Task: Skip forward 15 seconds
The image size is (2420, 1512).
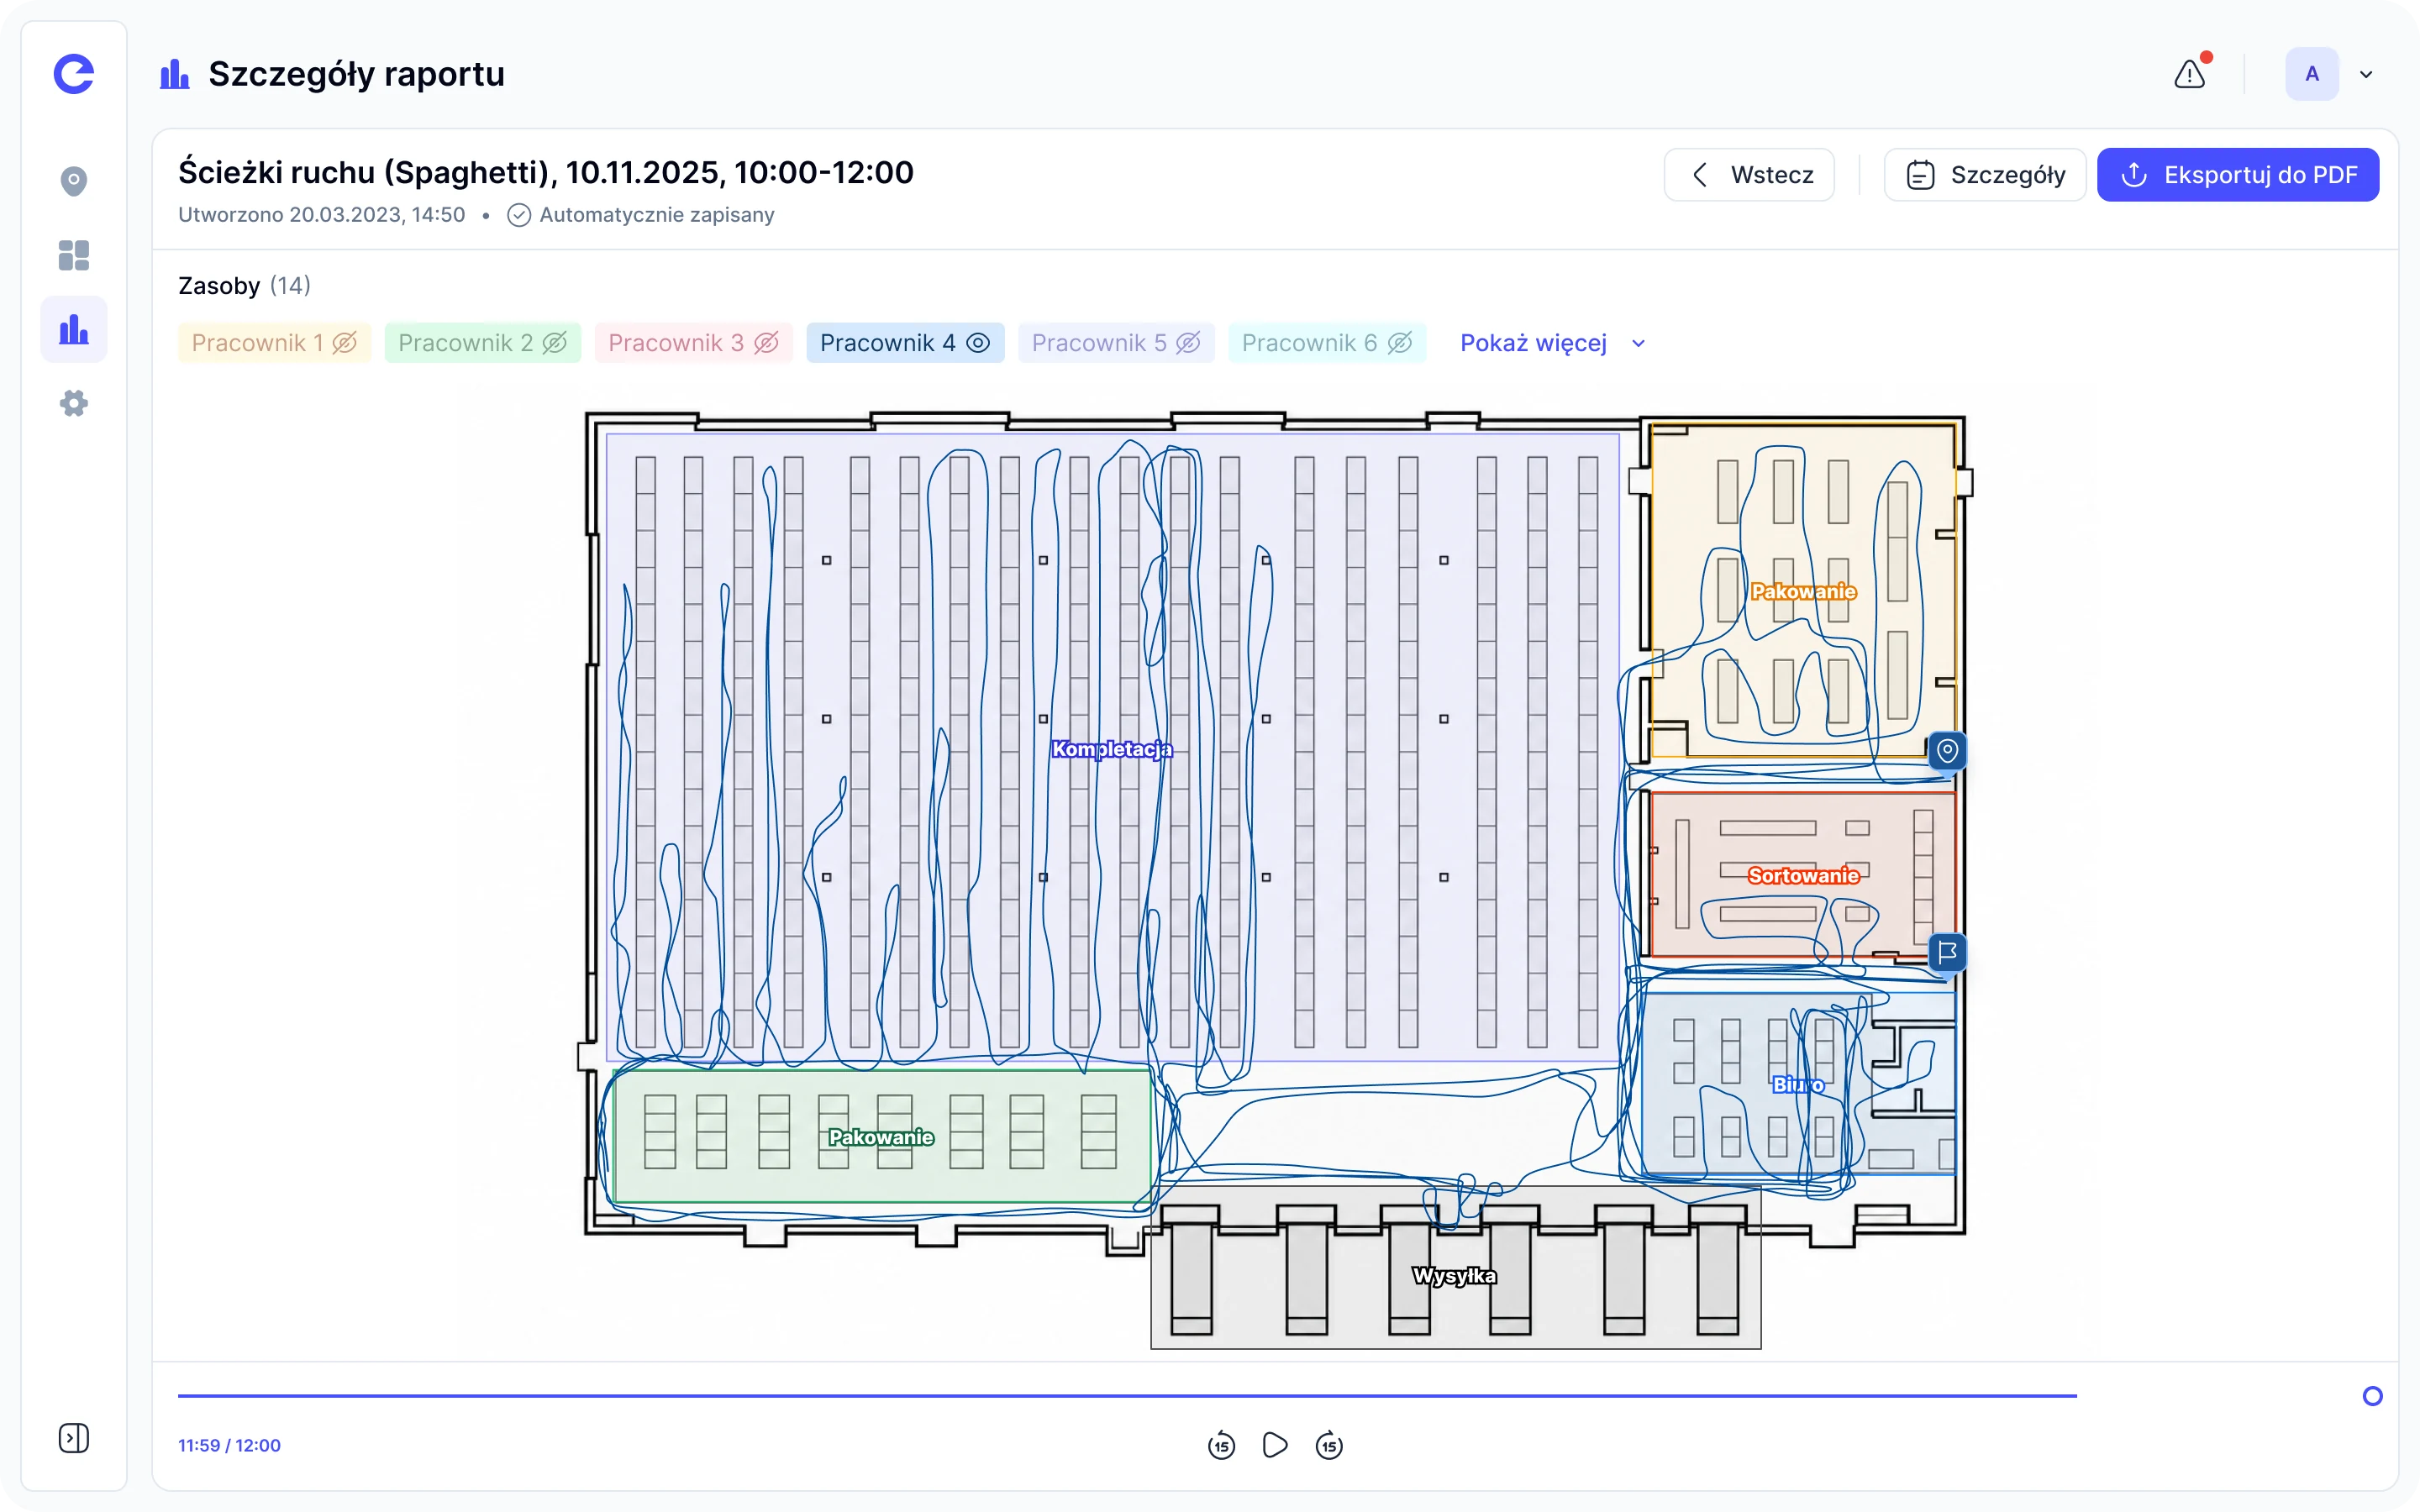Action: (1329, 1445)
